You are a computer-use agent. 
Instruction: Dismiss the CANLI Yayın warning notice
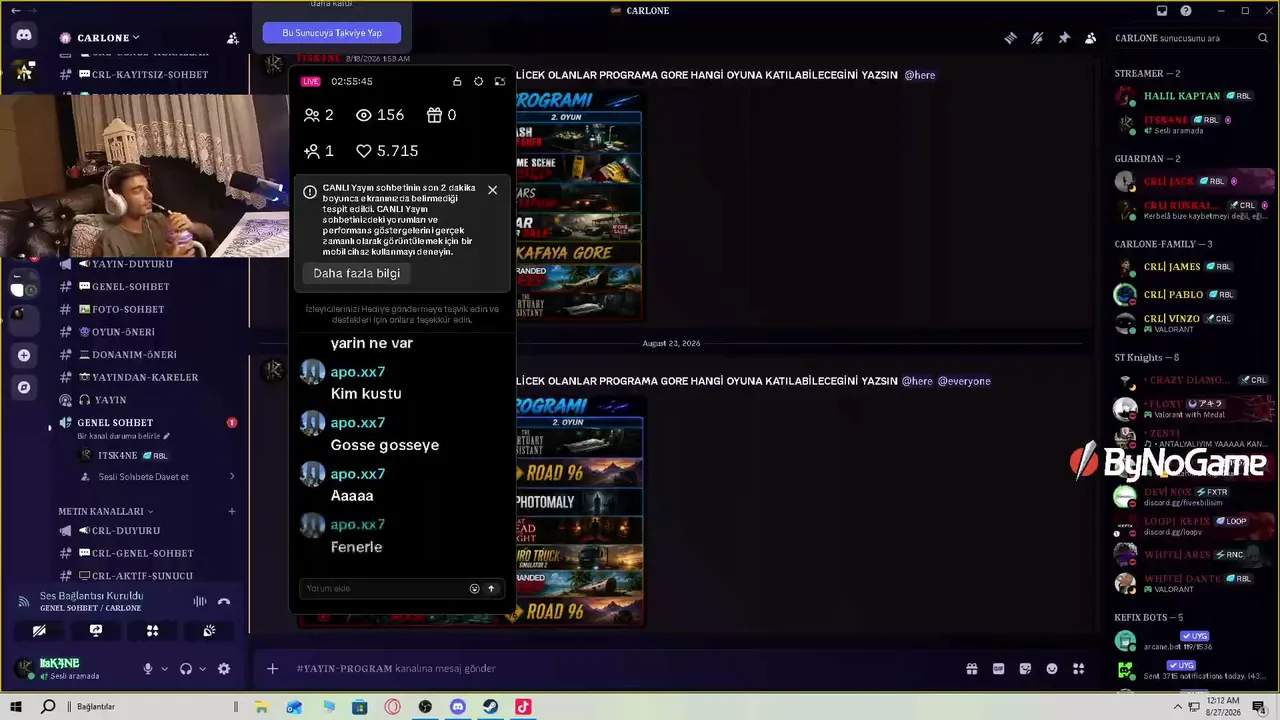492,190
